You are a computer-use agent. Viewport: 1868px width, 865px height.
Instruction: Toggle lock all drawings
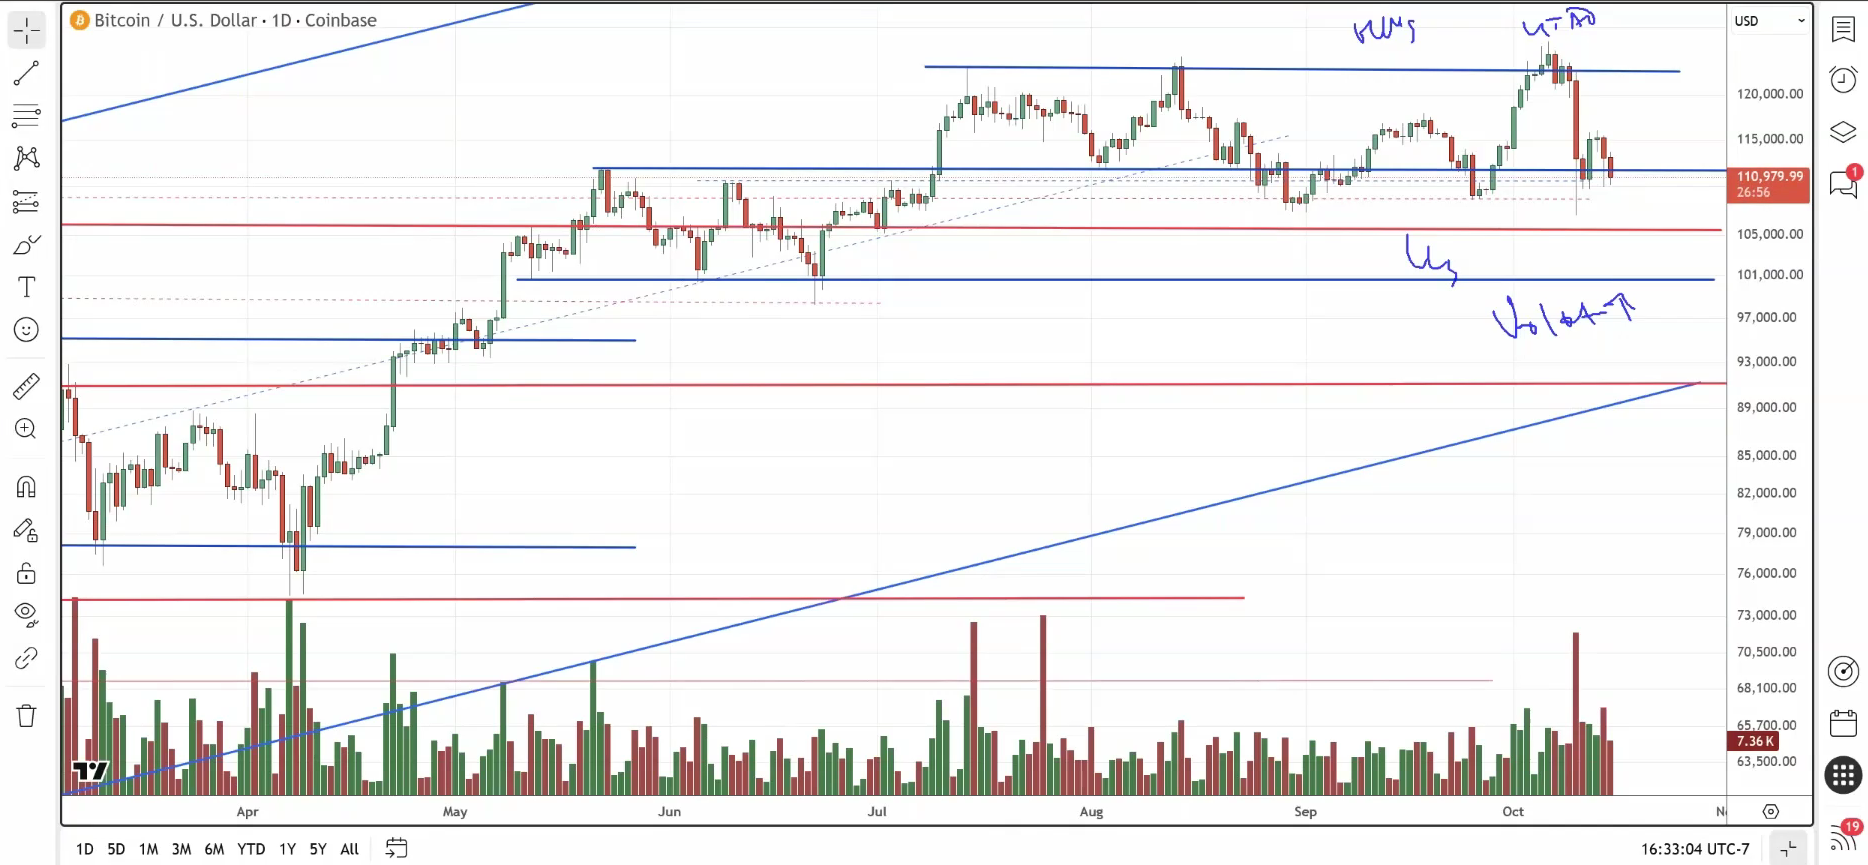[26, 573]
